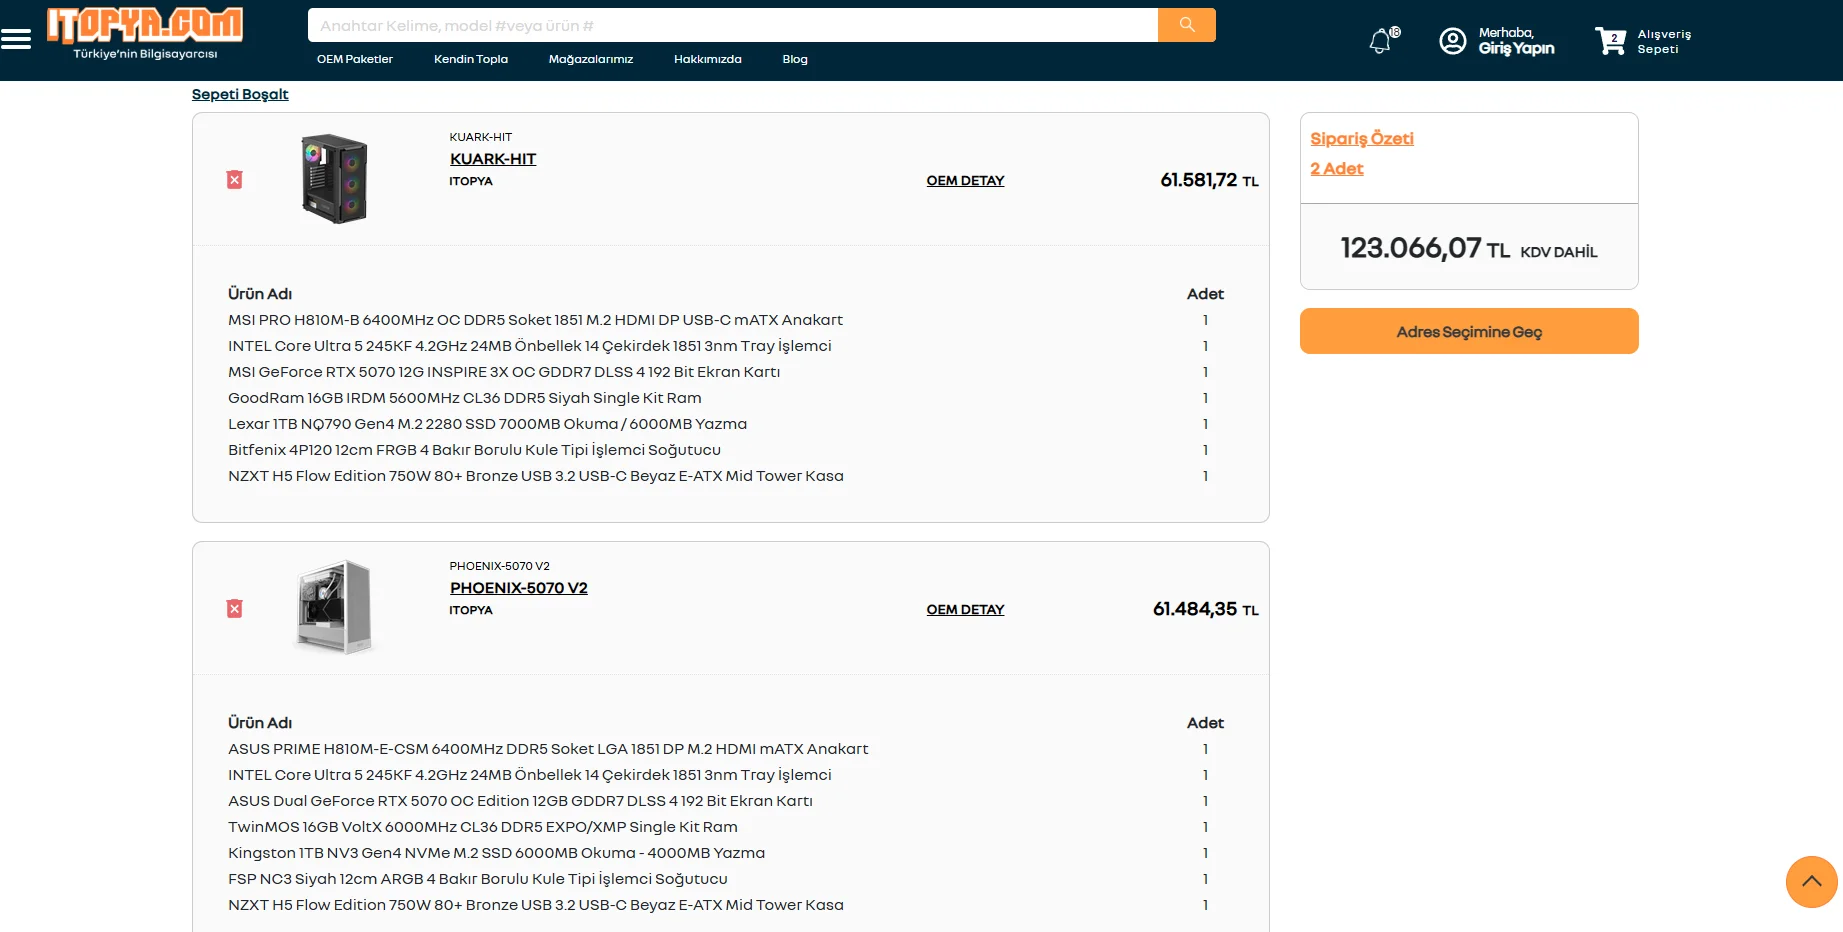Click the 2 Adet link
The image size is (1843, 932).
tap(1337, 169)
